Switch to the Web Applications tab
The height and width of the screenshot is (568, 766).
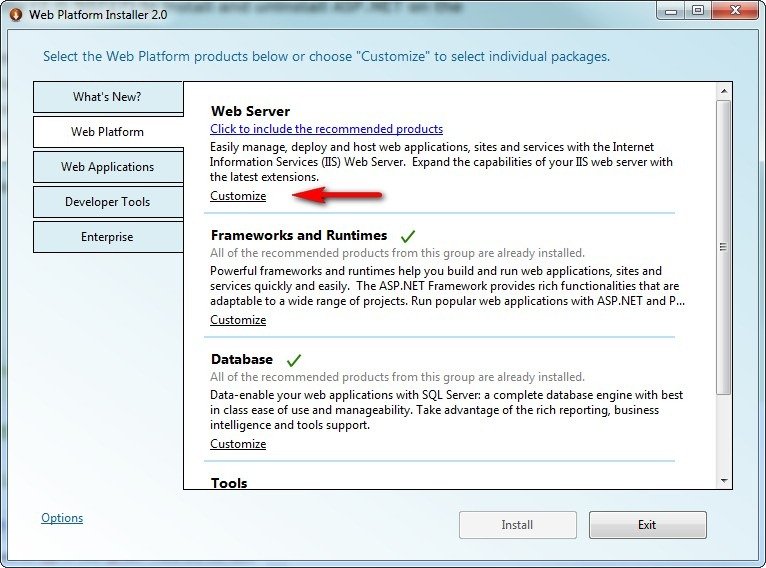107,167
